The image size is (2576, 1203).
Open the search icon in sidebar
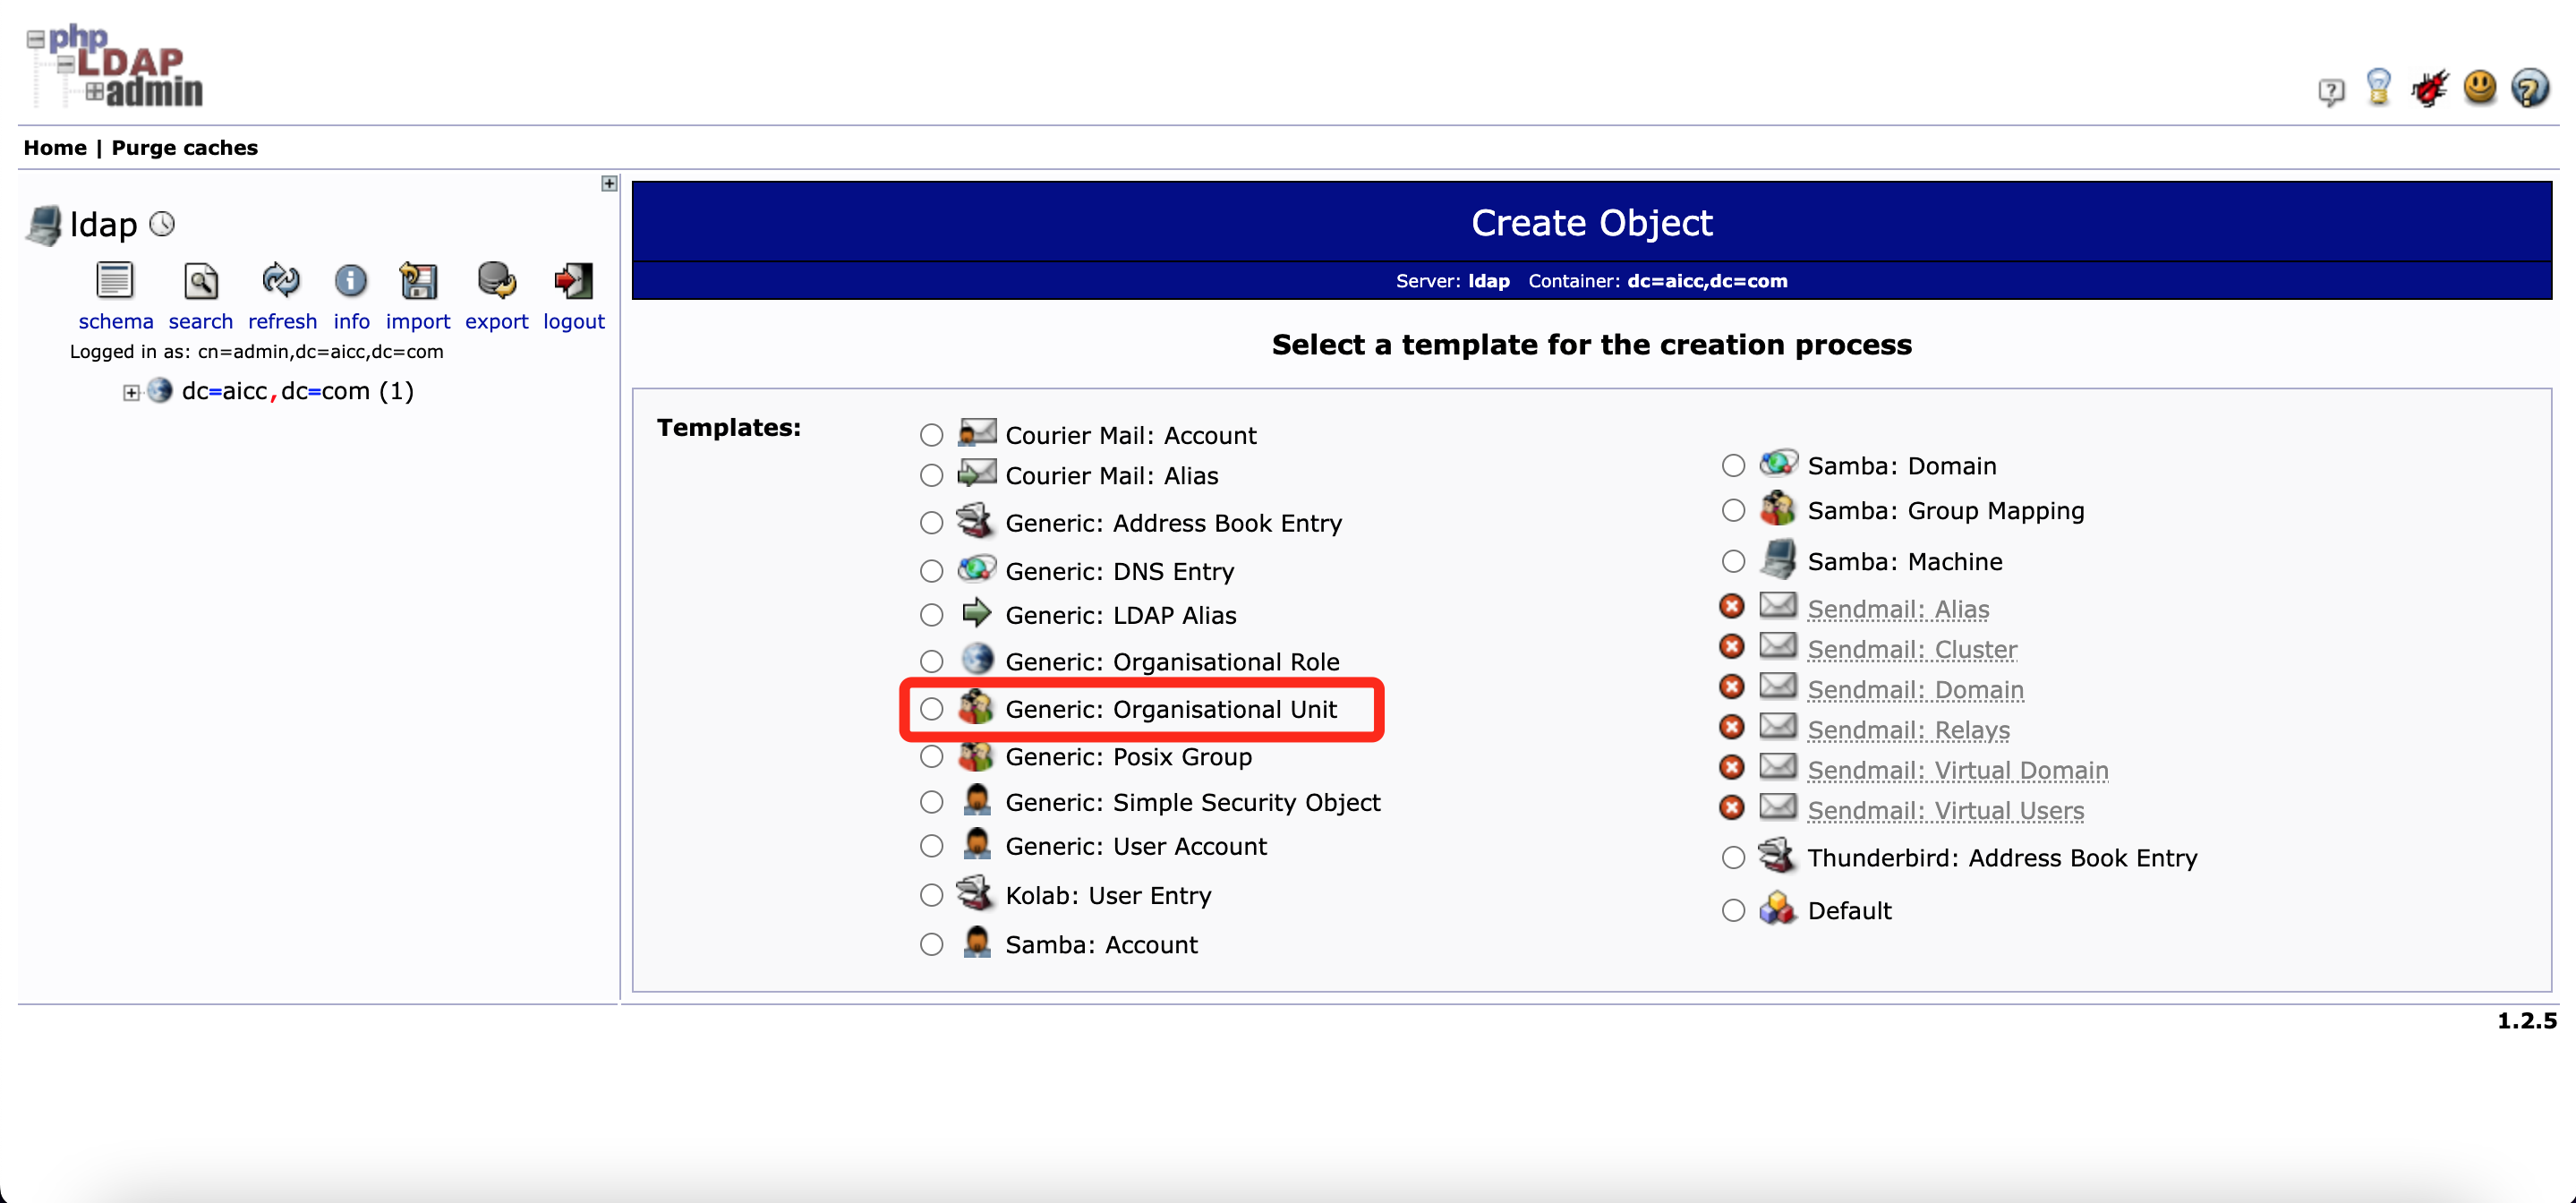[200, 281]
